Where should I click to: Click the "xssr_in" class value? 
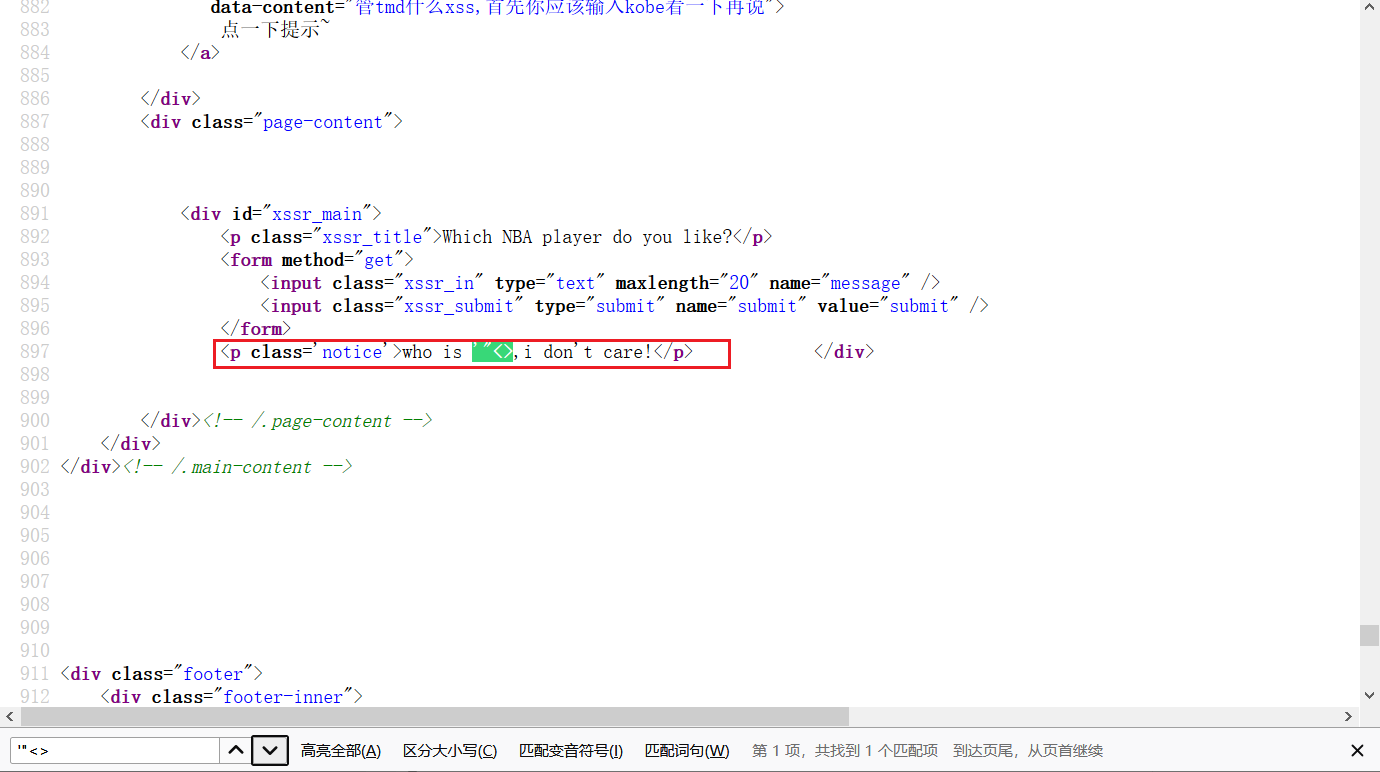coord(439,283)
